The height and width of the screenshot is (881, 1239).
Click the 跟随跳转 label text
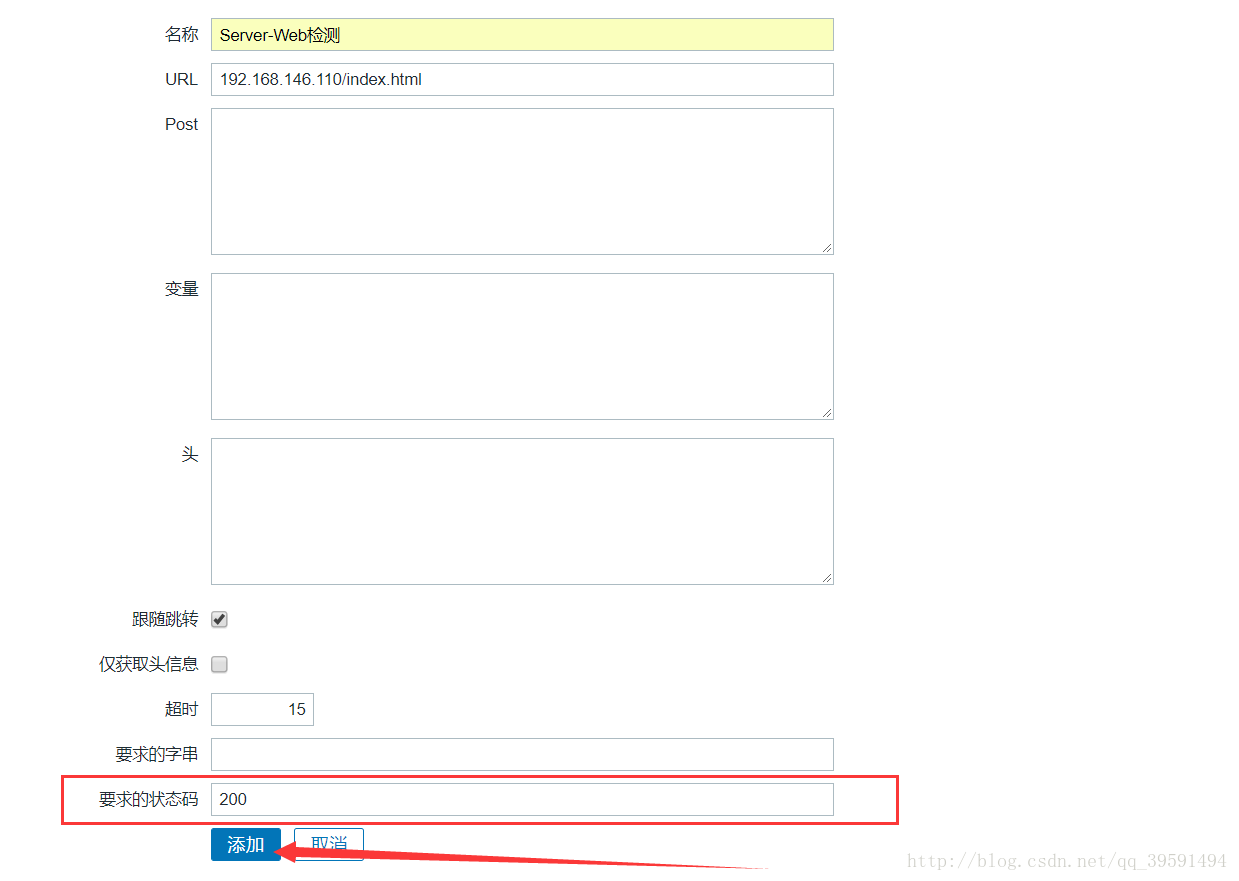pyautogui.click(x=165, y=620)
